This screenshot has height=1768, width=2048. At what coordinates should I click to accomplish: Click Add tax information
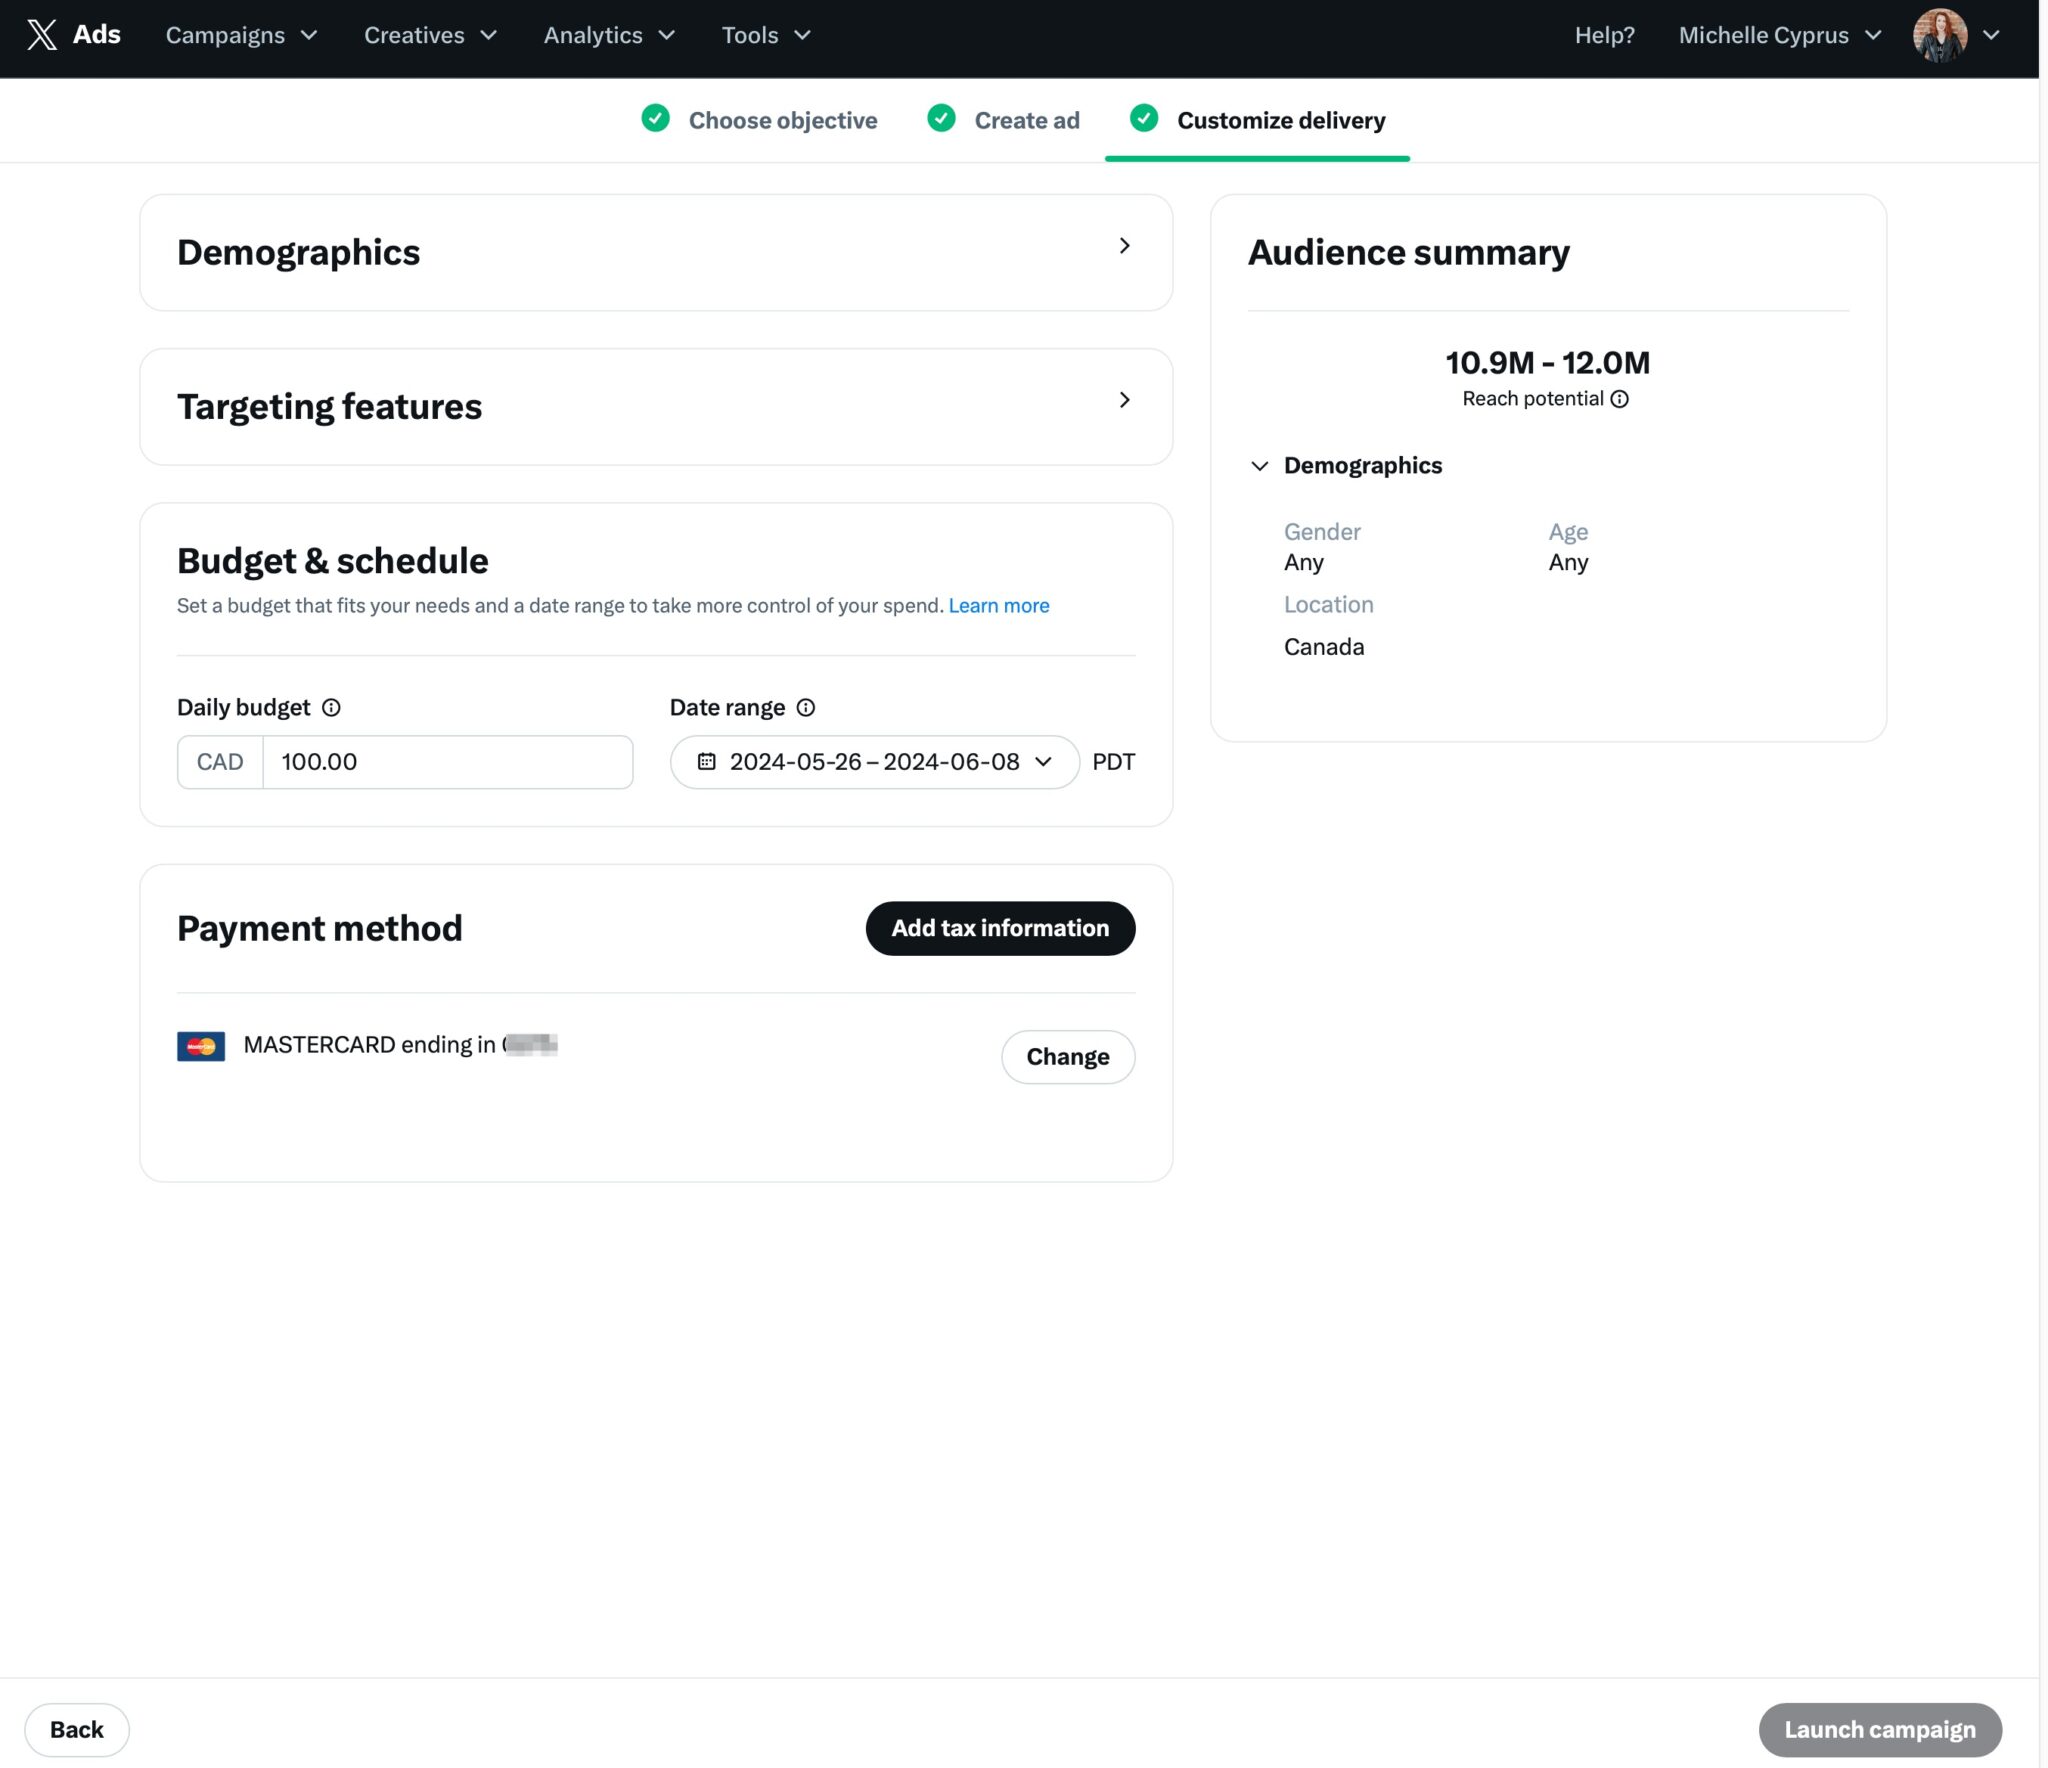click(x=999, y=928)
